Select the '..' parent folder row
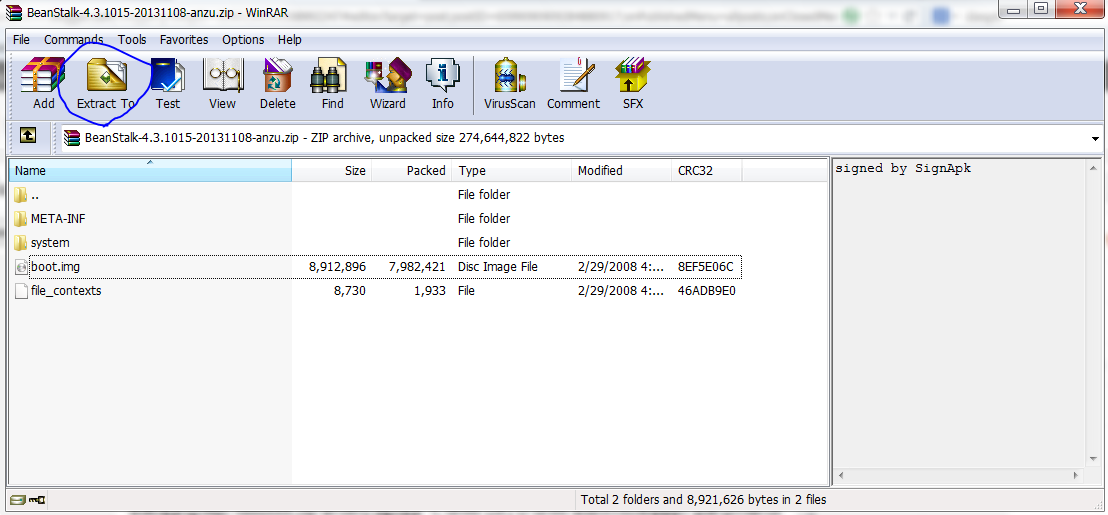The width and height of the screenshot is (1108, 515). tap(375, 194)
